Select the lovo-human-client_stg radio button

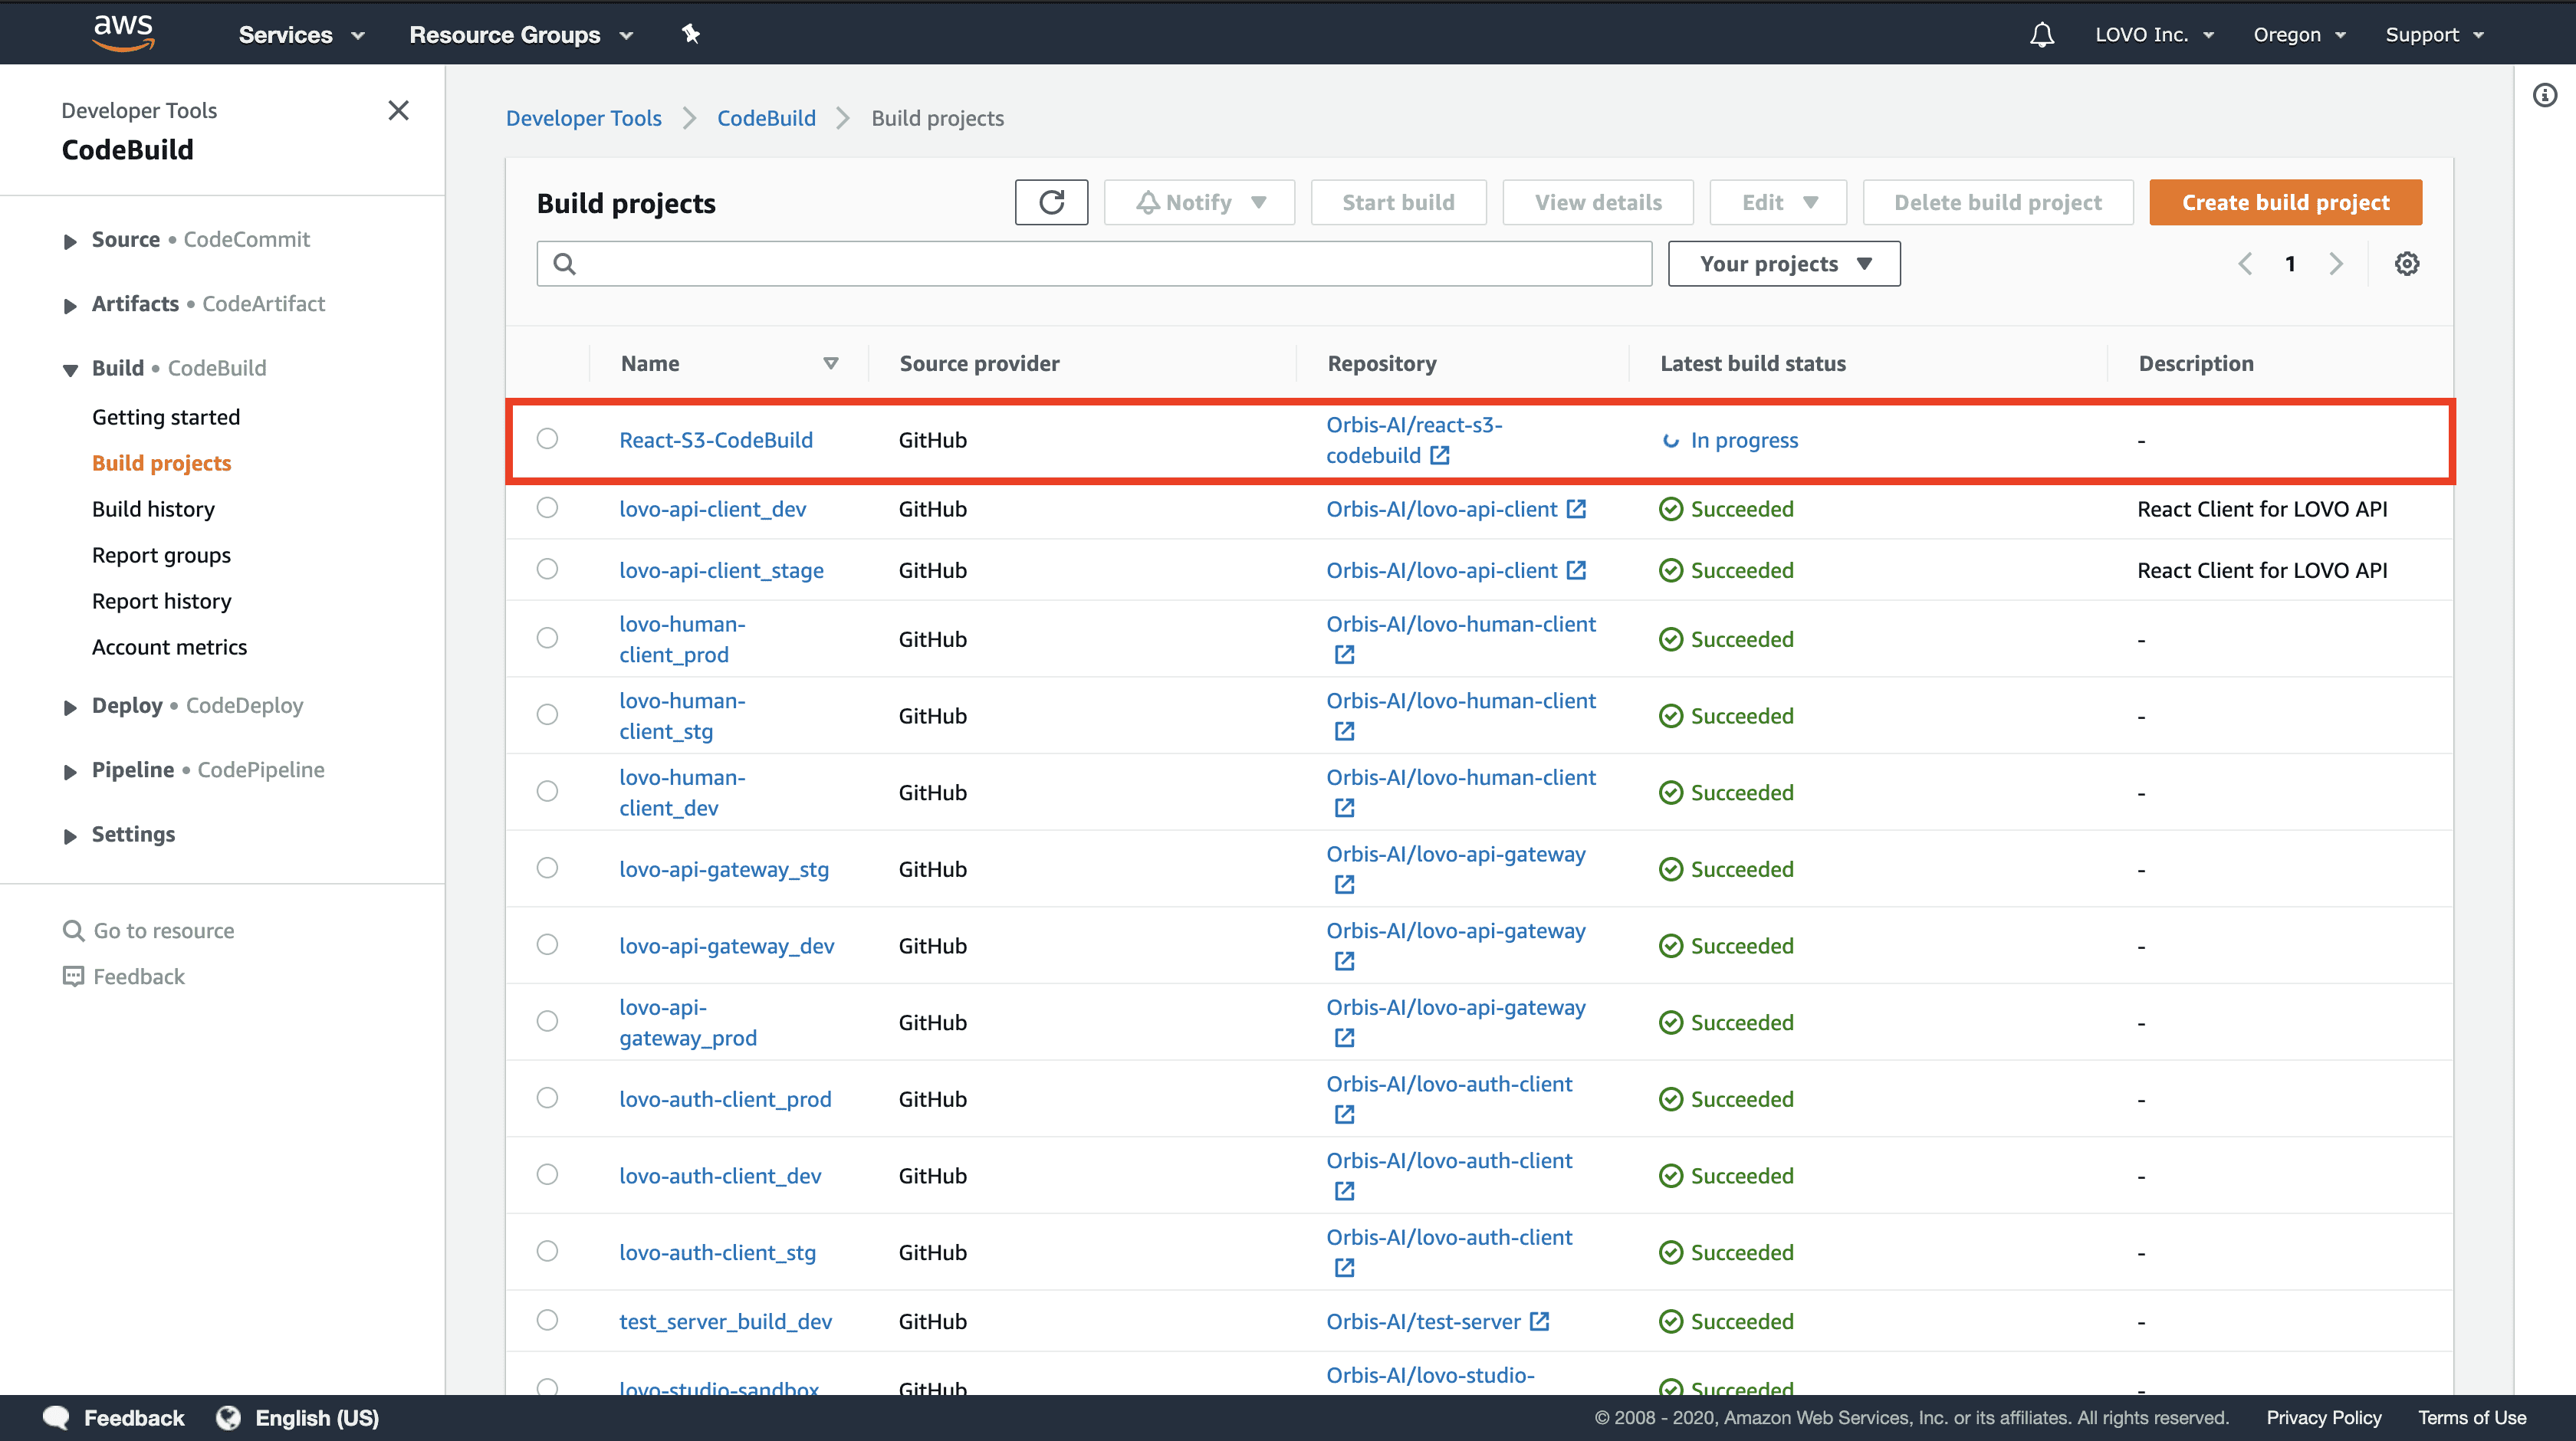[547, 714]
